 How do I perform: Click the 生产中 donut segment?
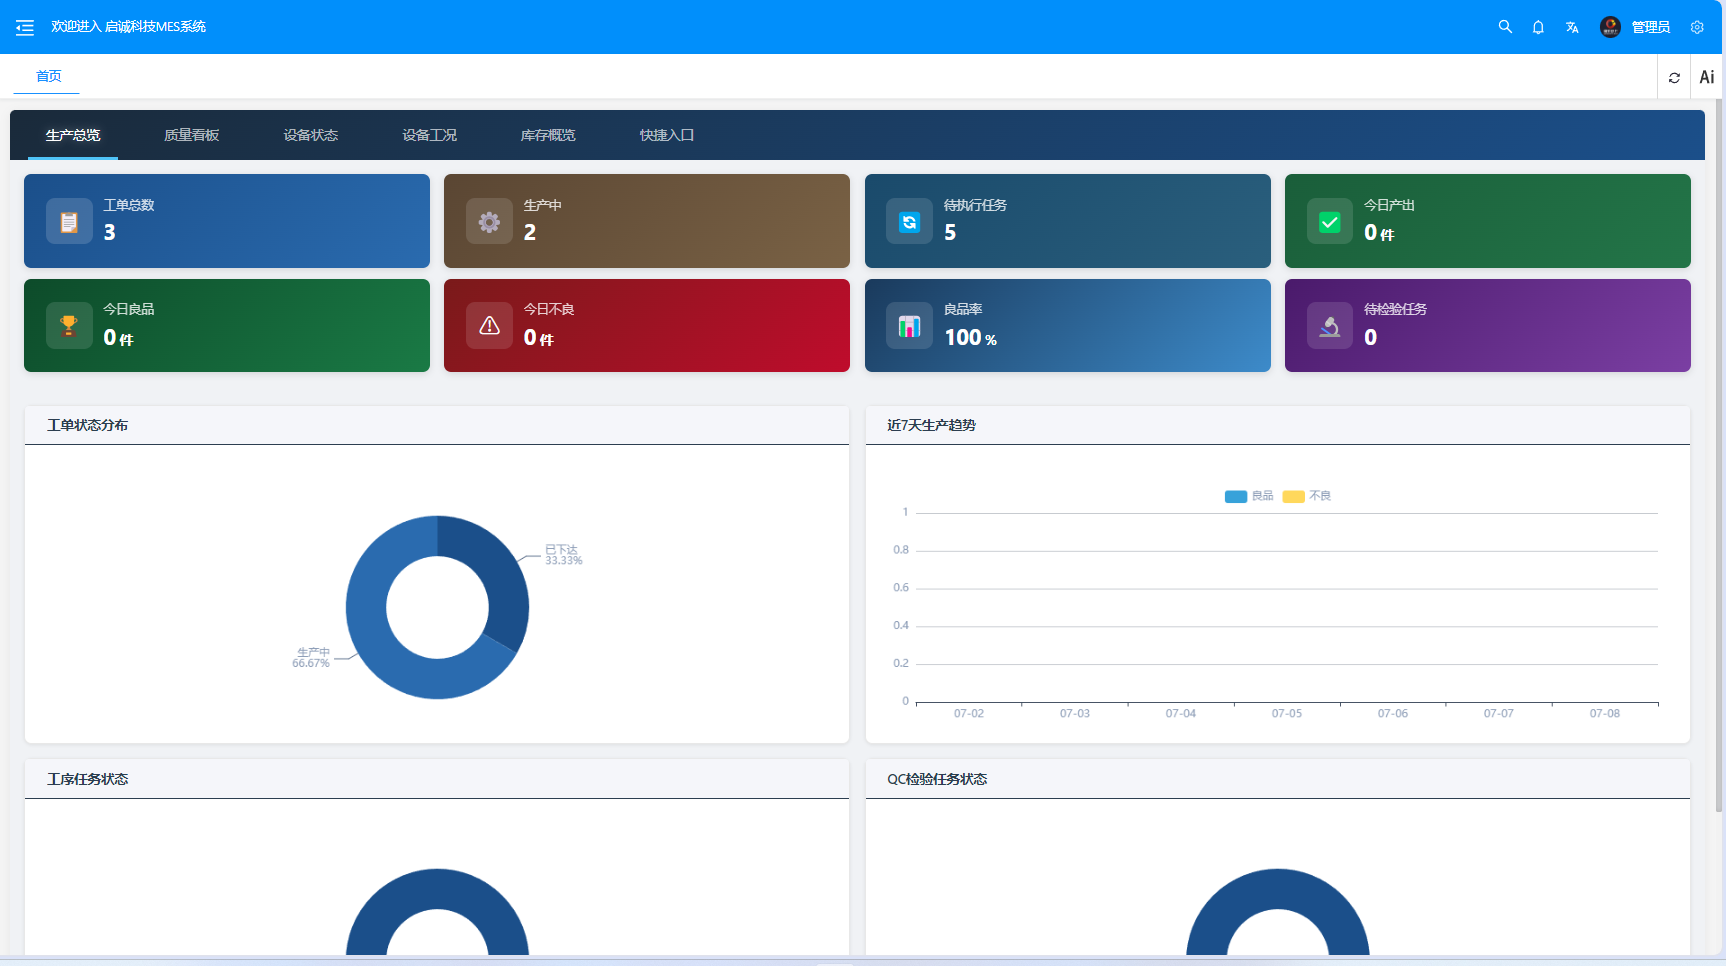(375, 635)
